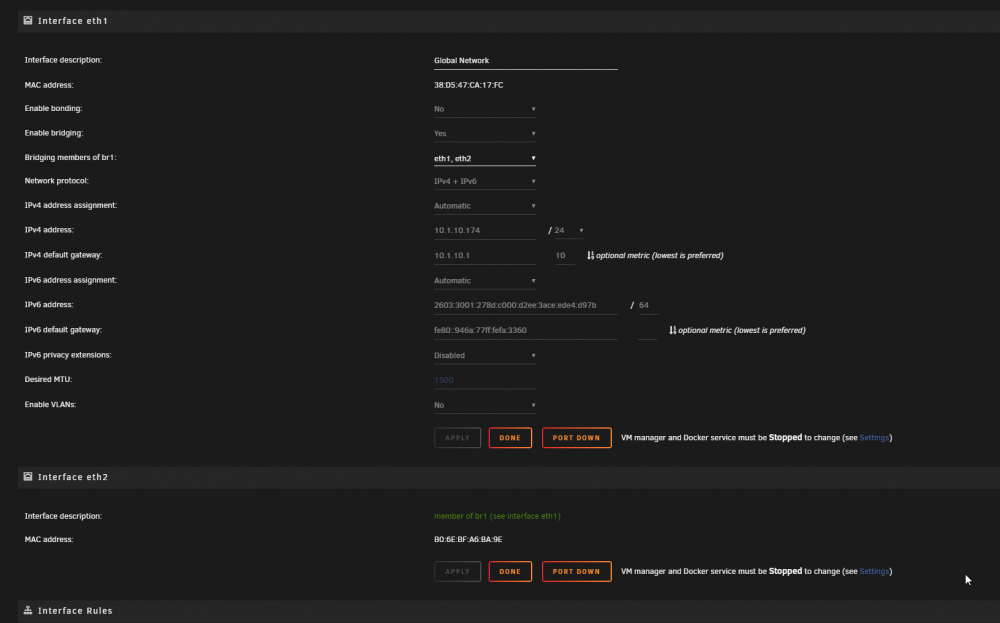Click the DONE button under eth1
Image resolution: width=1000 pixels, height=623 pixels.
coord(510,437)
